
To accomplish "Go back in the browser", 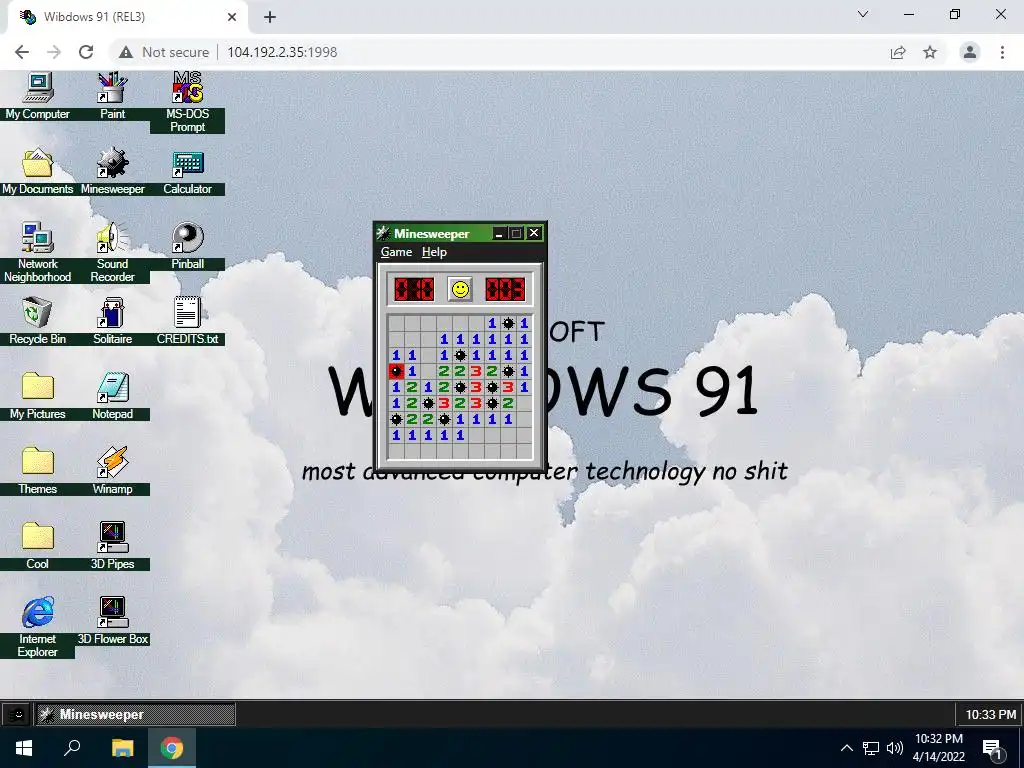I will click(22, 52).
